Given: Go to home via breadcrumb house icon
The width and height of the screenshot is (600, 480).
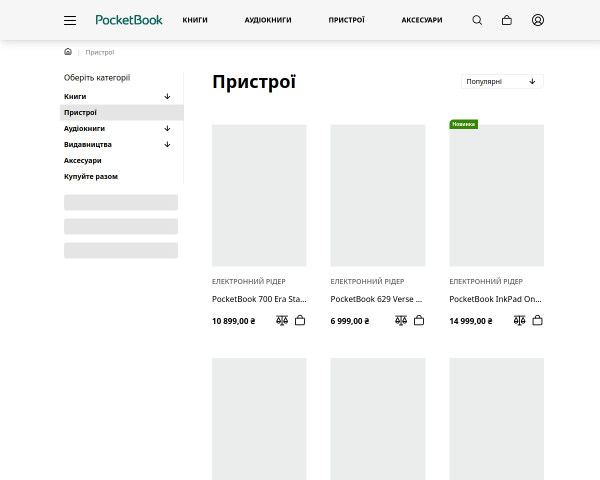Looking at the screenshot, I should 68,52.
